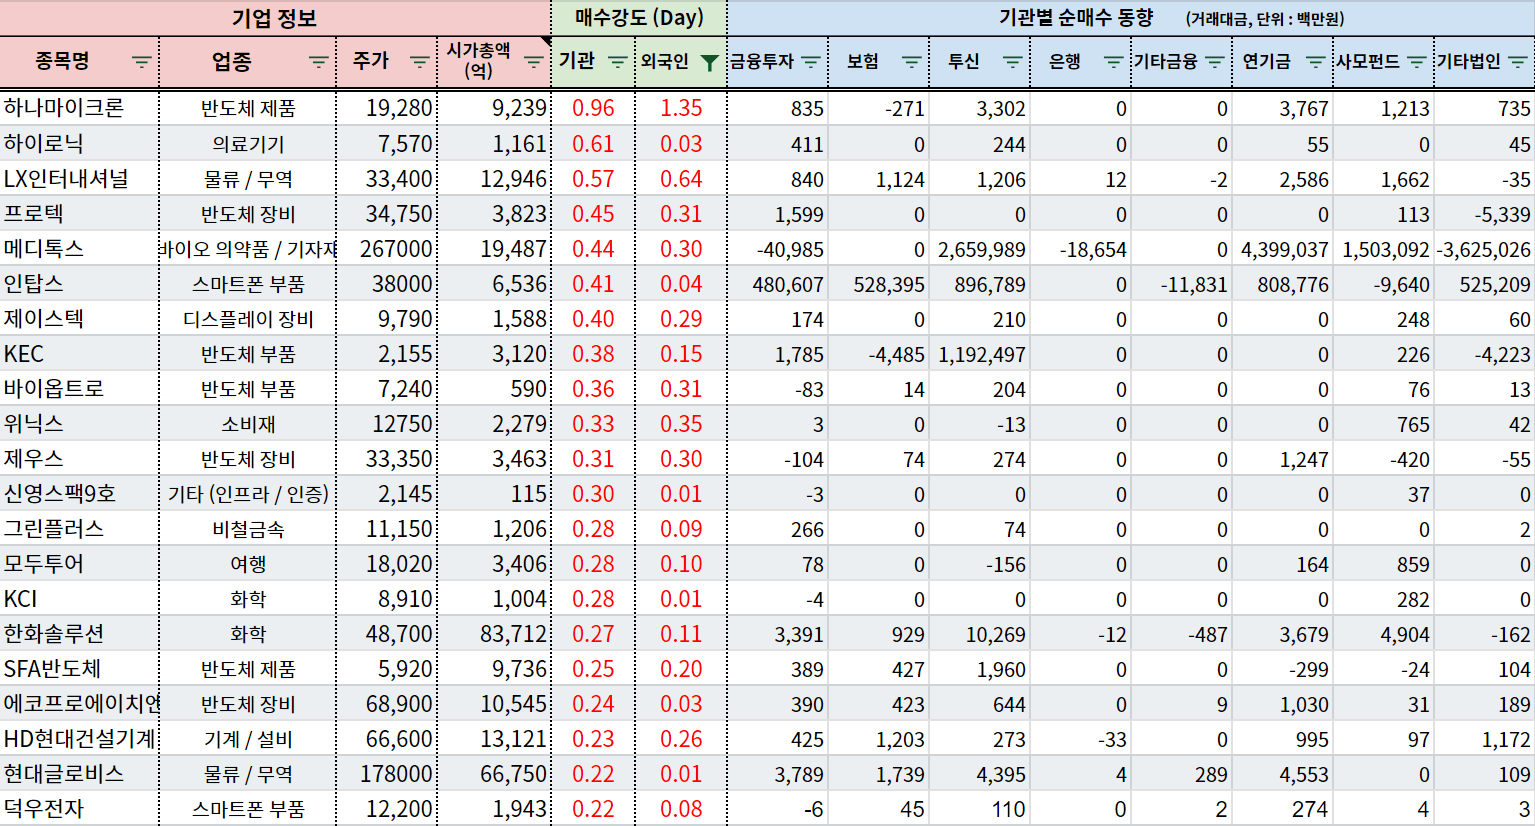
Task: Open filter dropdown for 기관 column
Action: pos(618,62)
